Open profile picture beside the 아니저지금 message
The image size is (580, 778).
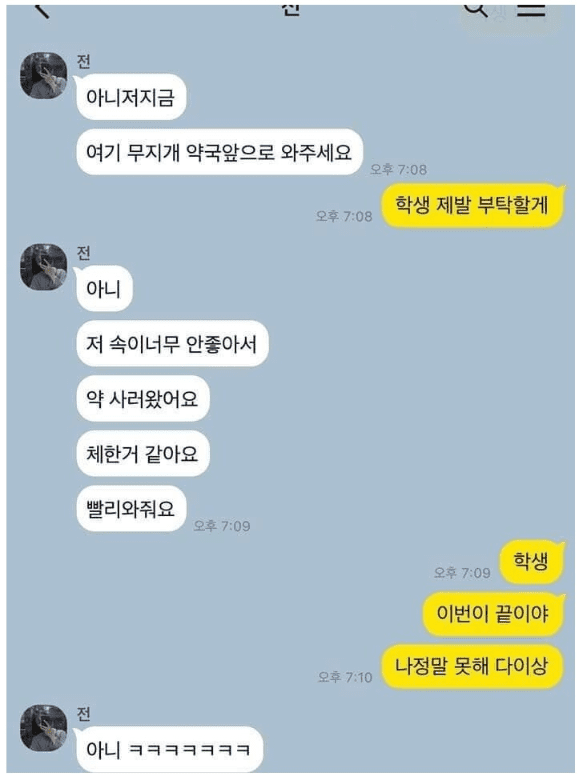[x=43, y=75]
